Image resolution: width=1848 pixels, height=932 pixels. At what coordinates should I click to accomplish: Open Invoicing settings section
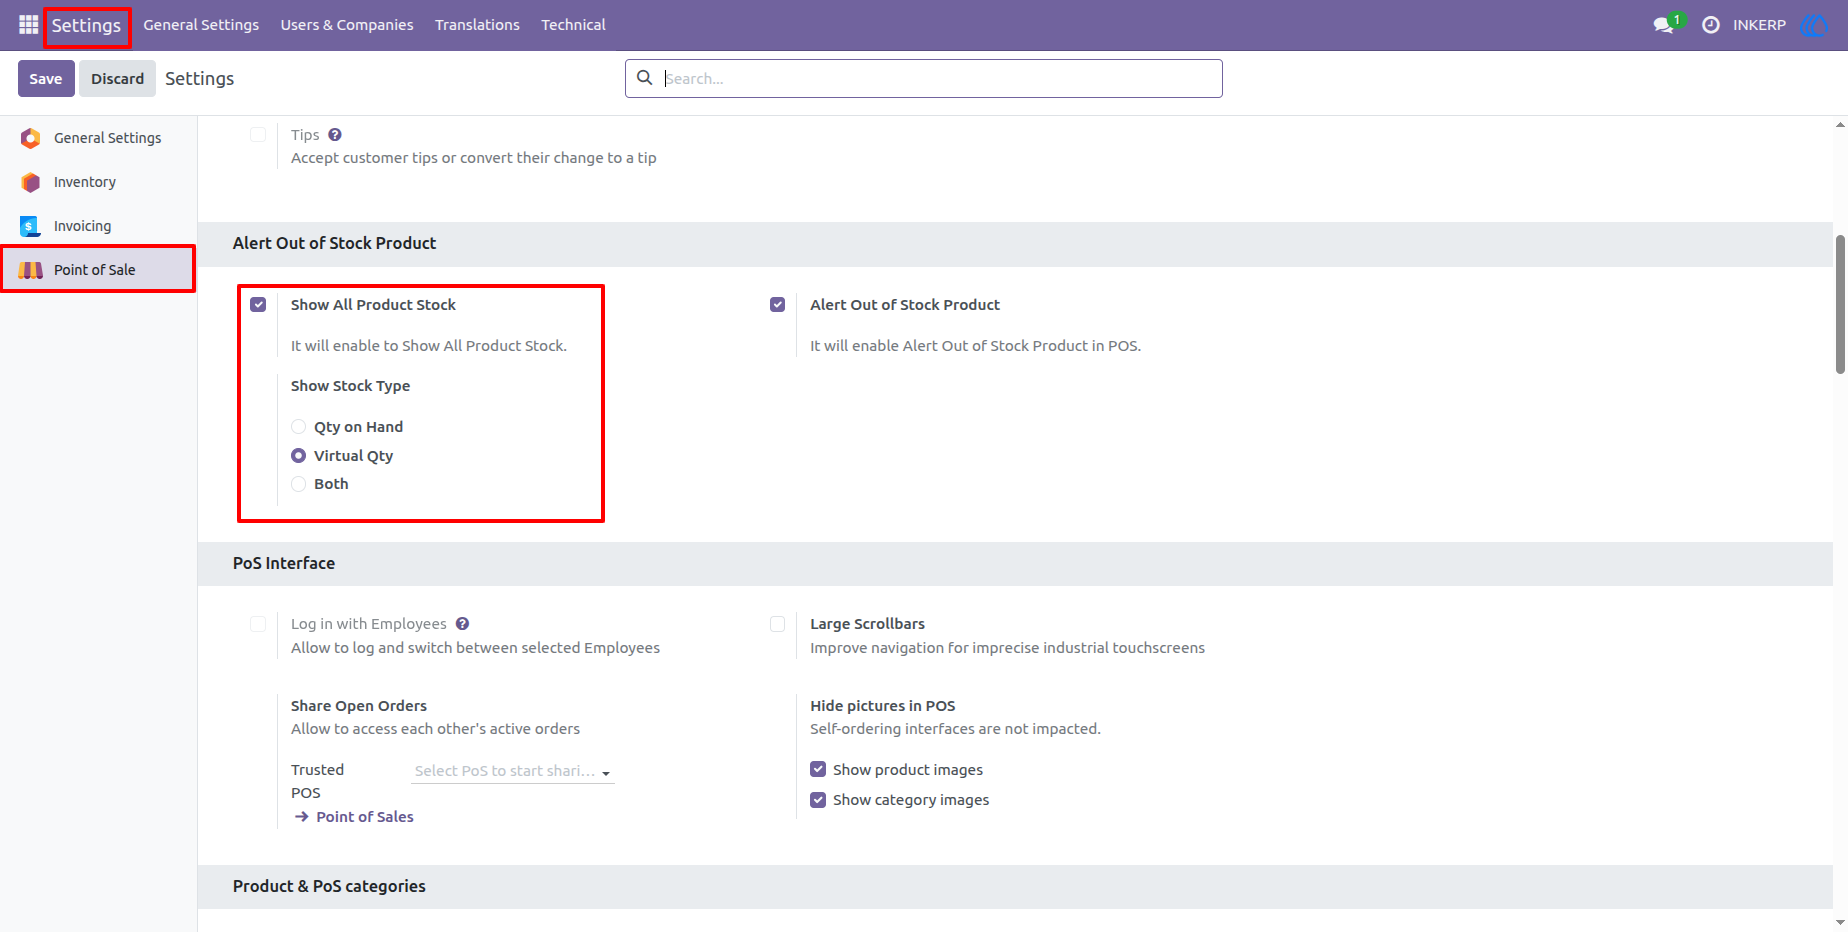click(x=98, y=226)
